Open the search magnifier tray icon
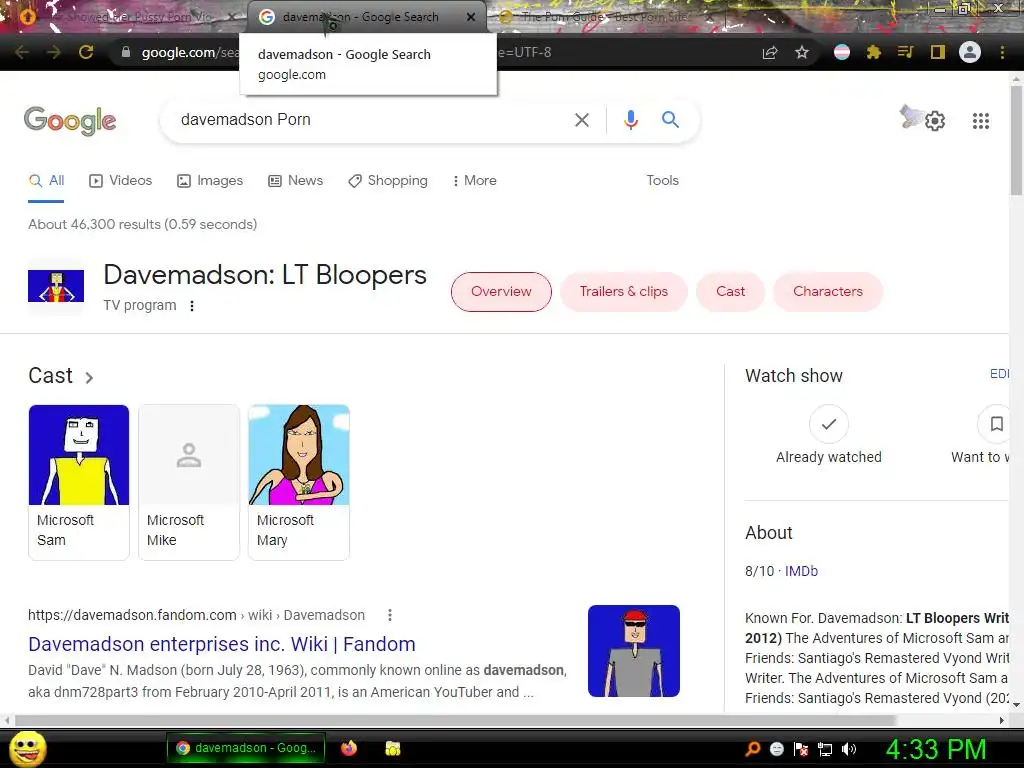 (753, 749)
